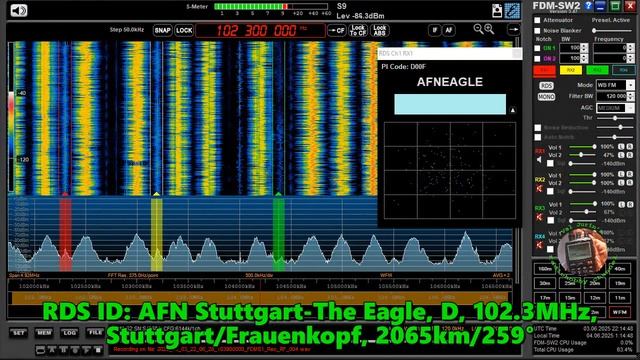Toggle the RX2 squelch checkbox
The image size is (640, 360).
tap(550, 191)
